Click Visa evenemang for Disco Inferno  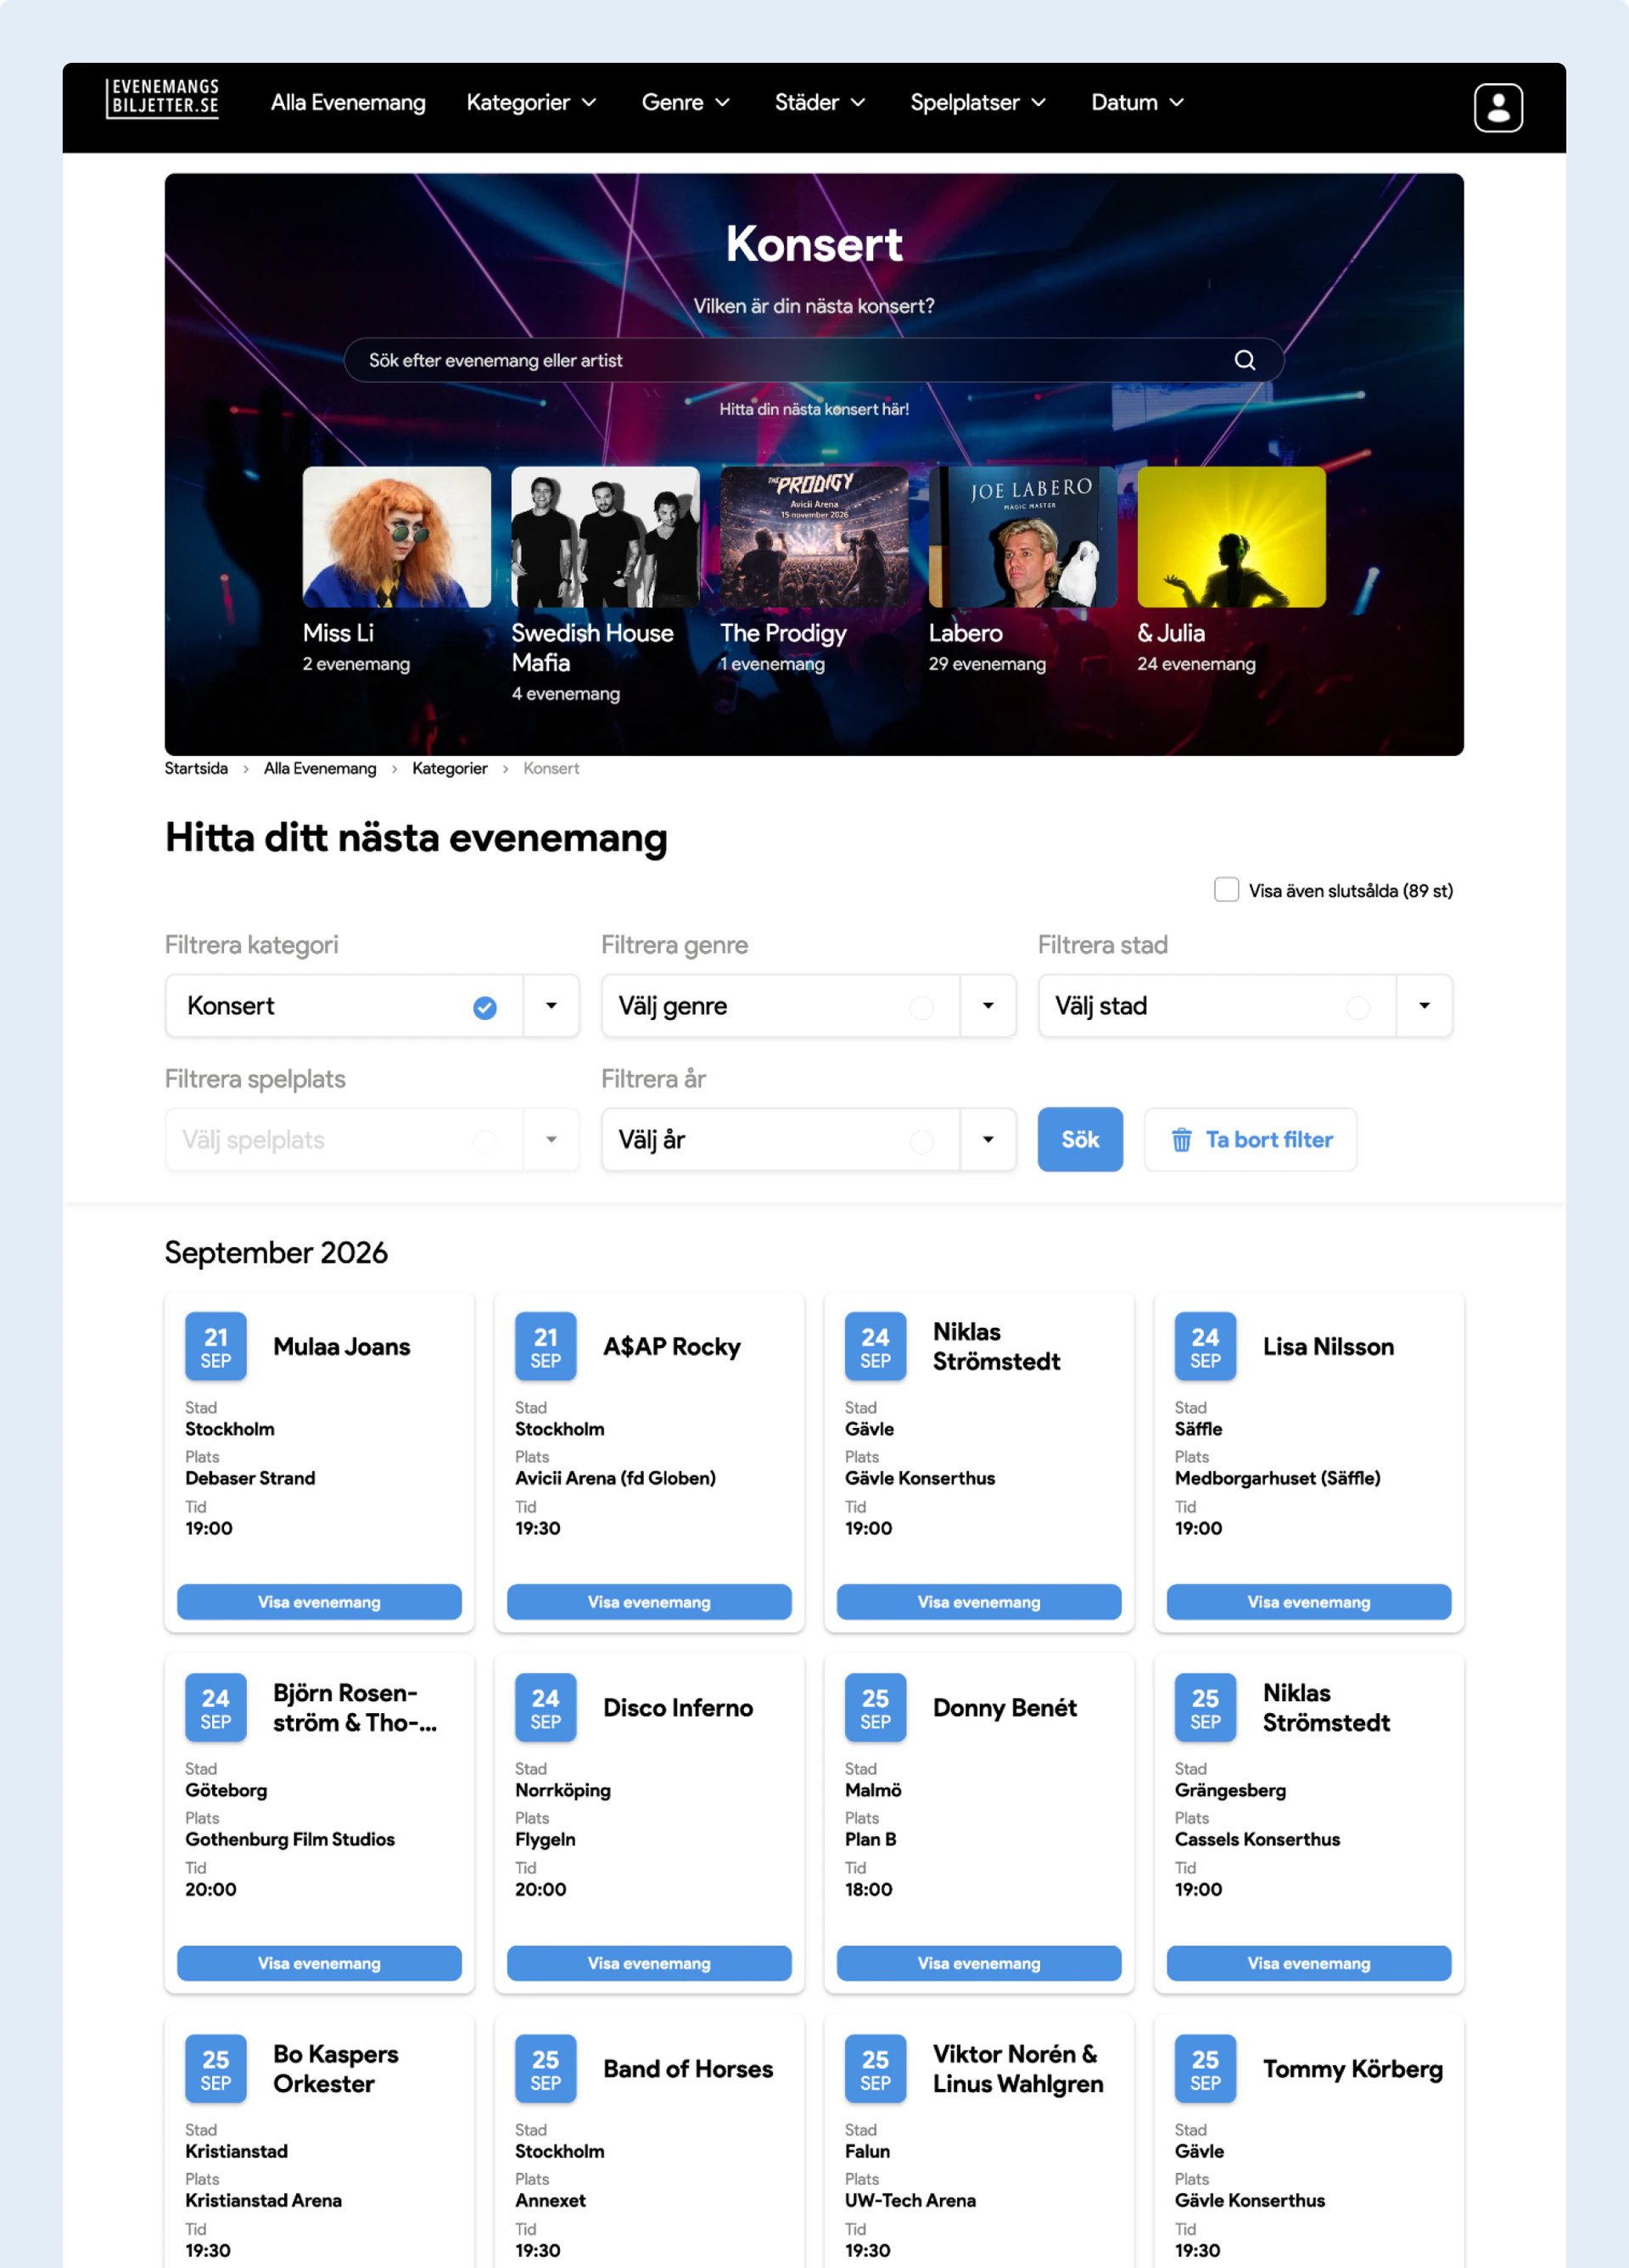(649, 1963)
